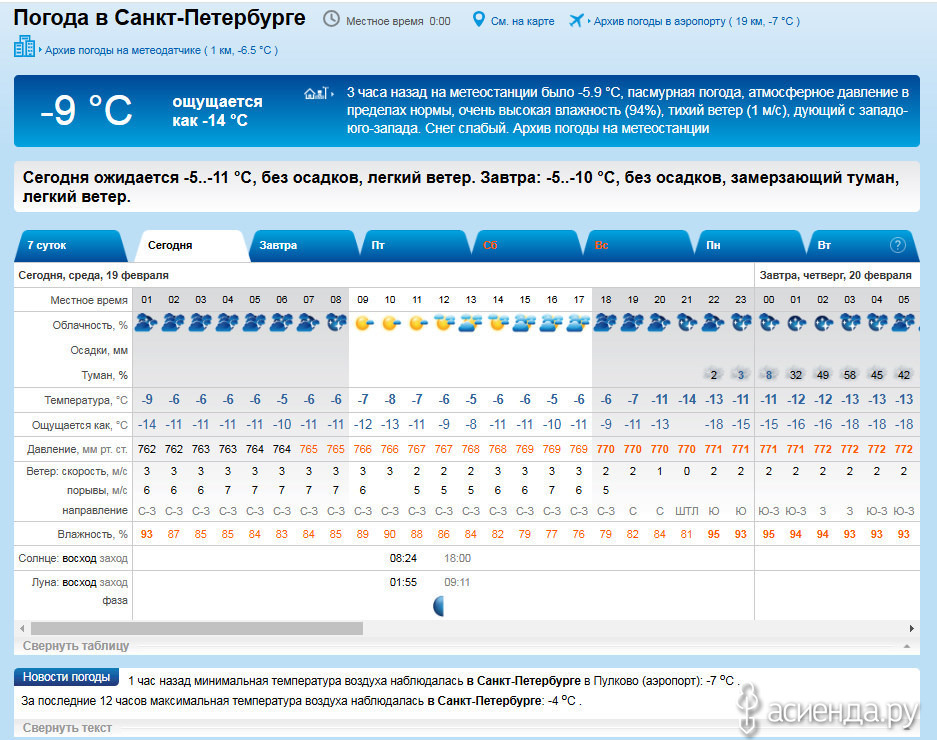Click the Облачность, % row label
937x740 pixels.
[90, 325]
